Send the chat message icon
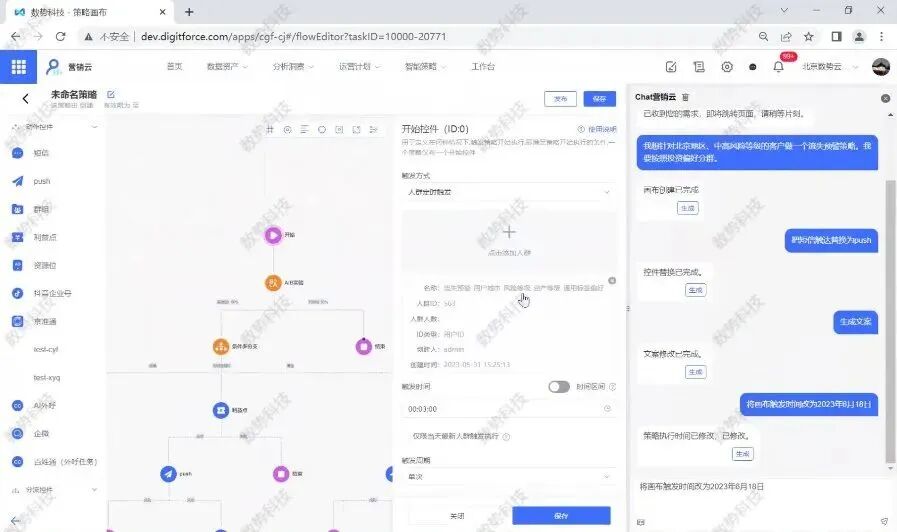The height and width of the screenshot is (532, 897). [884, 521]
